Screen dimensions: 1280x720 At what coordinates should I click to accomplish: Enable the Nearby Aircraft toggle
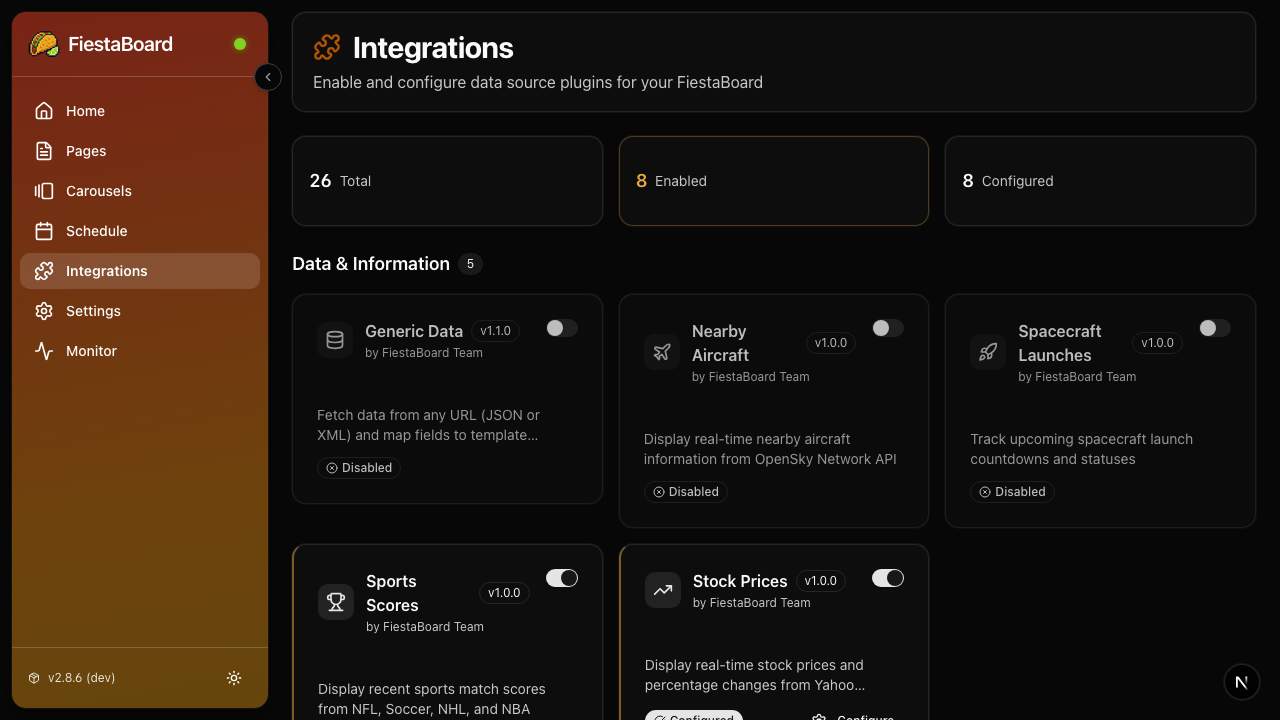[x=888, y=328]
